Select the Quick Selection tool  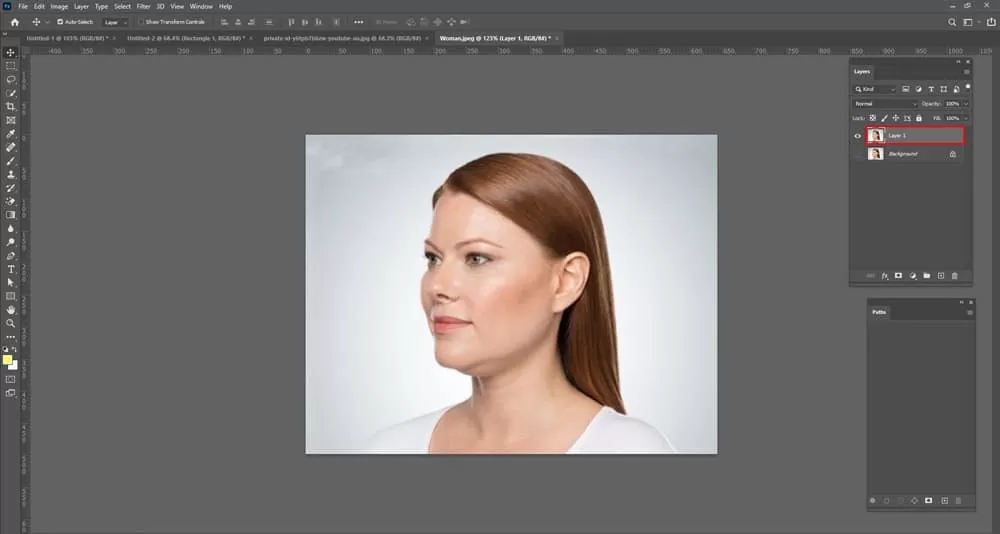click(x=11, y=93)
